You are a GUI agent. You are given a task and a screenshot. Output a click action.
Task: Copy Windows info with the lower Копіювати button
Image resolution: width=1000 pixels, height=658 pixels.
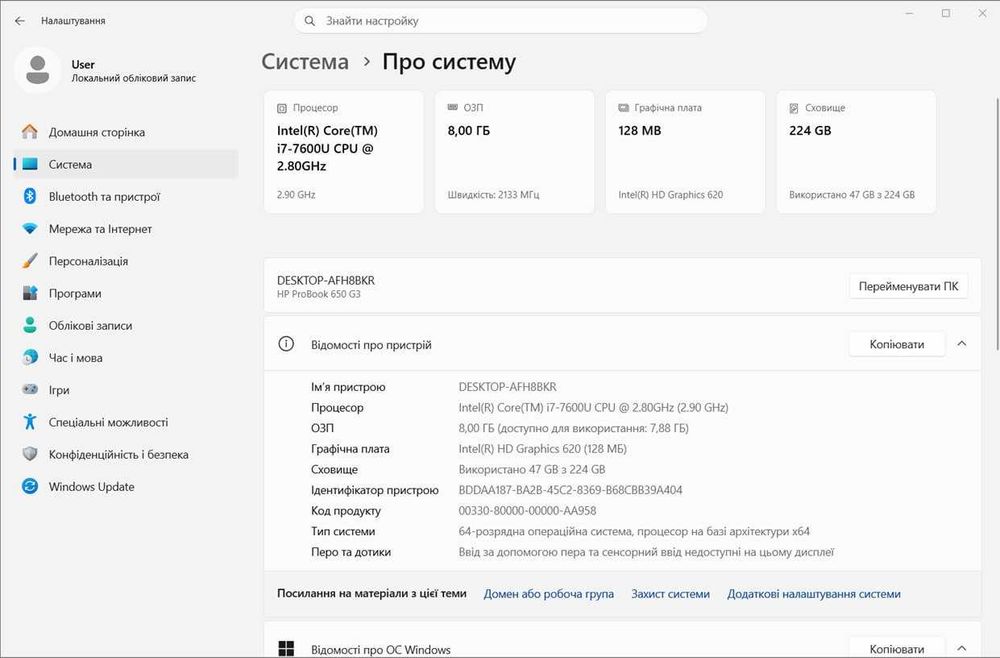tap(897, 648)
